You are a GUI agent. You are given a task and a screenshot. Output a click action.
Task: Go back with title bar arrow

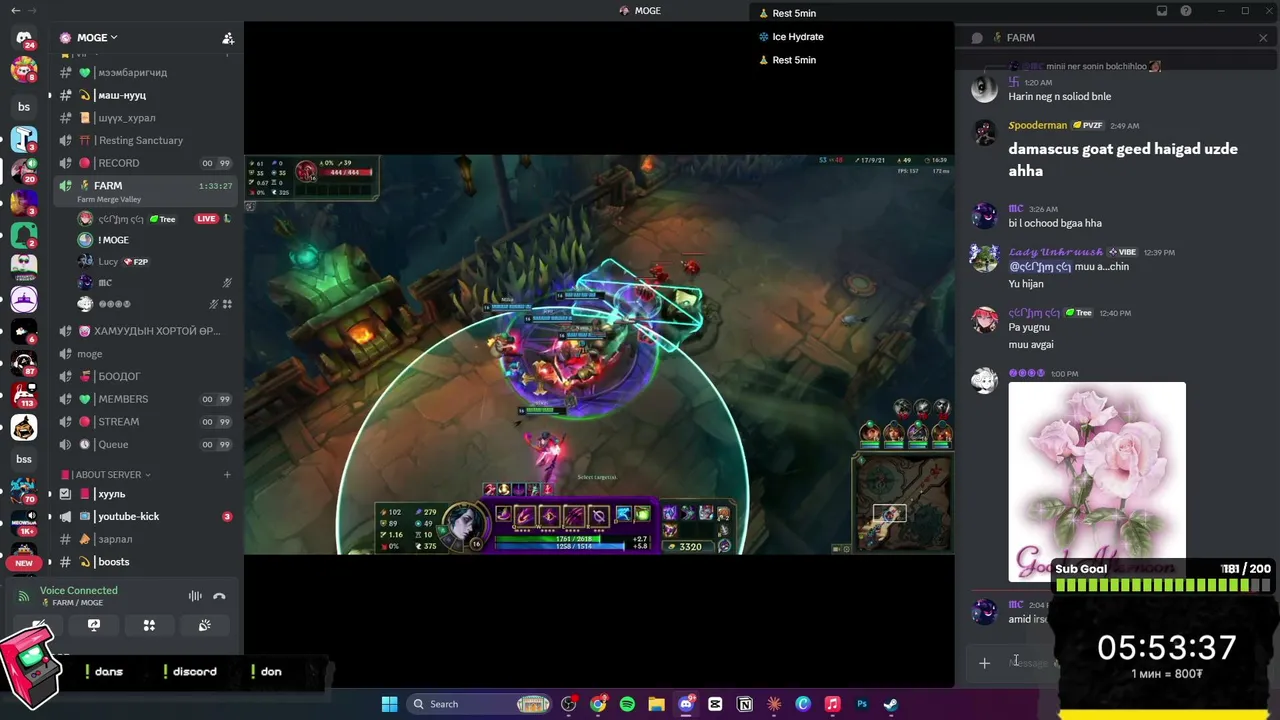[x=15, y=11]
